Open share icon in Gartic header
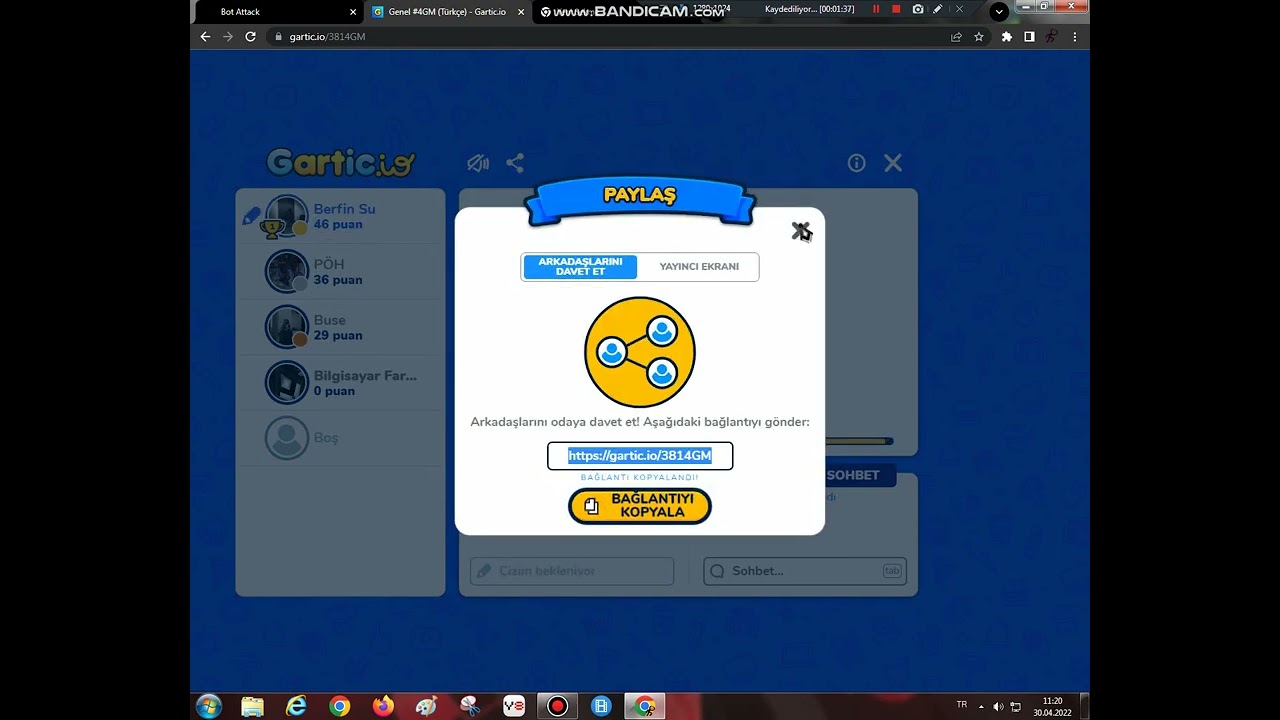The image size is (1280, 720). [x=515, y=163]
